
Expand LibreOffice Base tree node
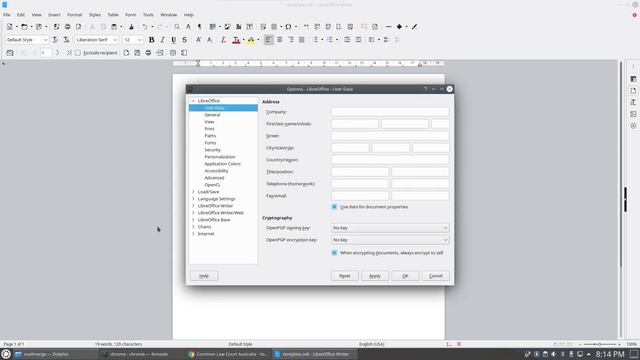pos(193,220)
